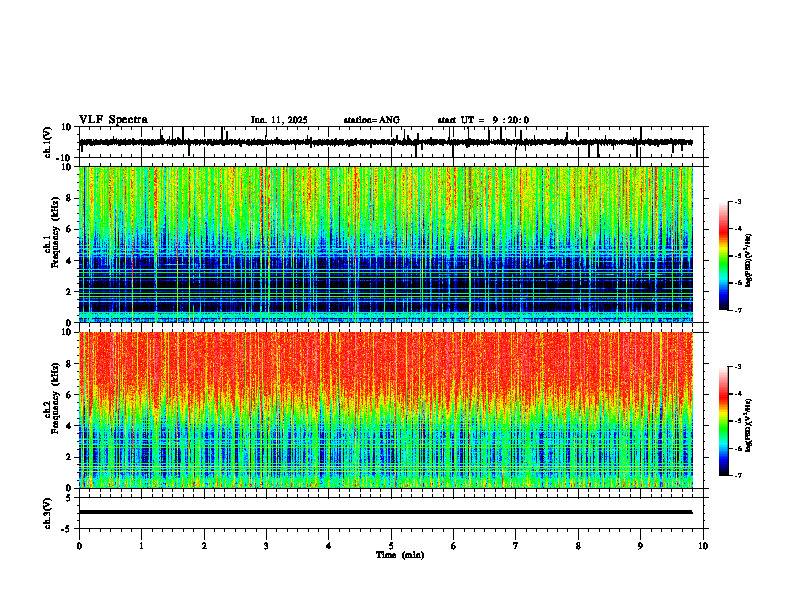Select the "start UT = 9:20:0" header text
The image size is (792, 612).
click(483, 120)
